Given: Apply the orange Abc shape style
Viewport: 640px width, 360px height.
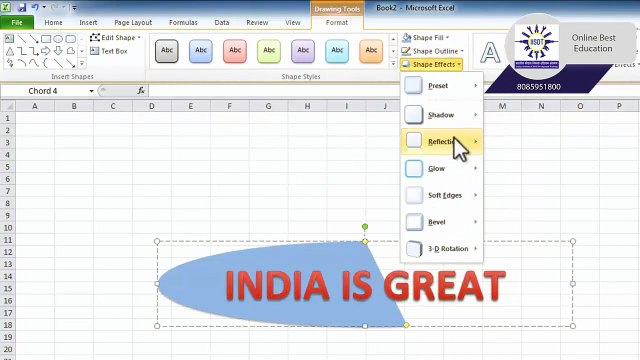Looking at the screenshot, I should (x=371, y=51).
